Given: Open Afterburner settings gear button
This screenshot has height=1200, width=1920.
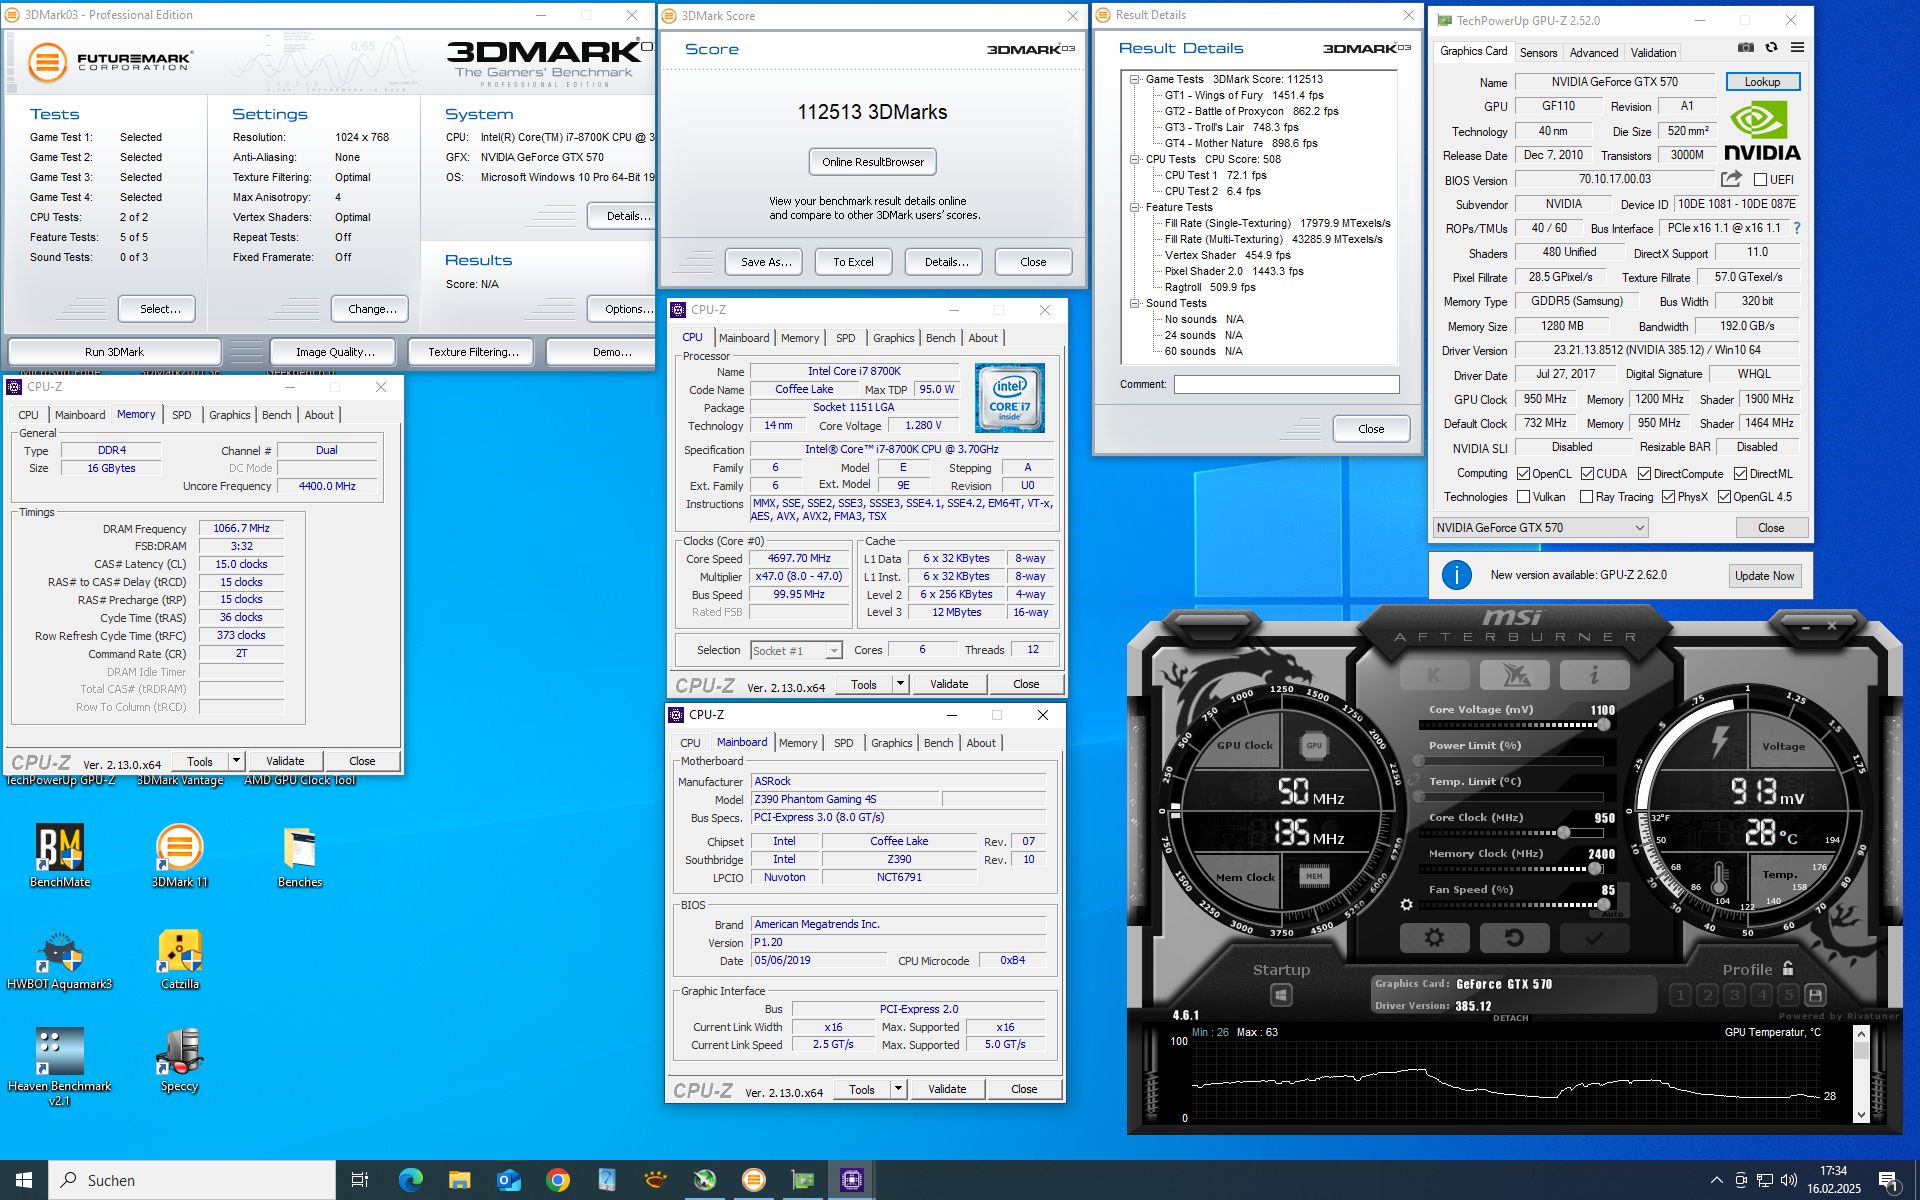Looking at the screenshot, I should coord(1434,938).
